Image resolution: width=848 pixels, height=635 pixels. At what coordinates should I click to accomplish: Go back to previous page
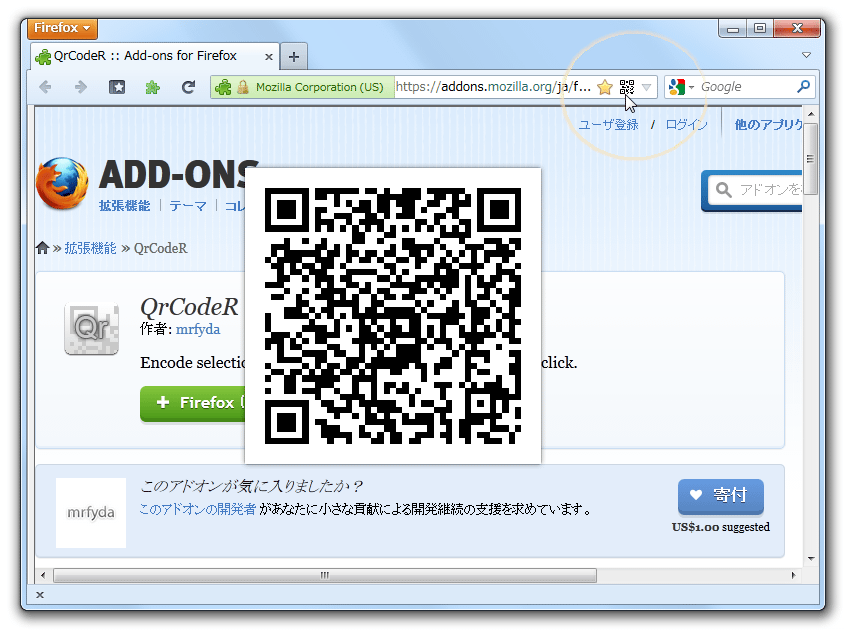(46, 87)
